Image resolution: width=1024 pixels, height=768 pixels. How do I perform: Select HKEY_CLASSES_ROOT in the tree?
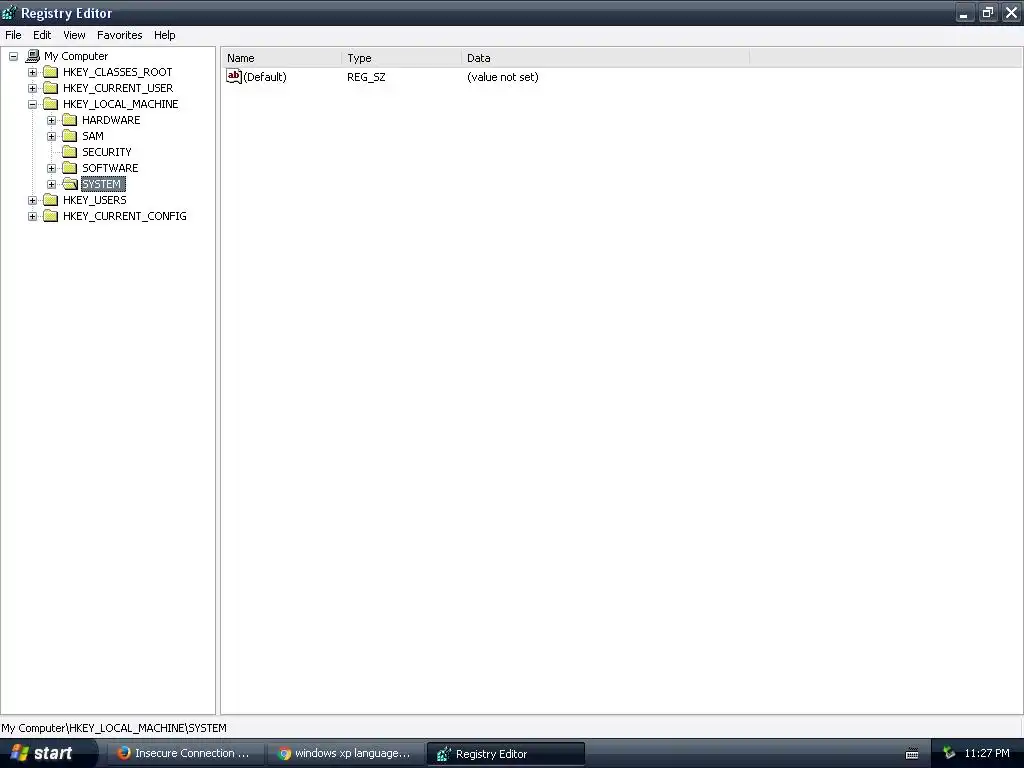[118, 72]
